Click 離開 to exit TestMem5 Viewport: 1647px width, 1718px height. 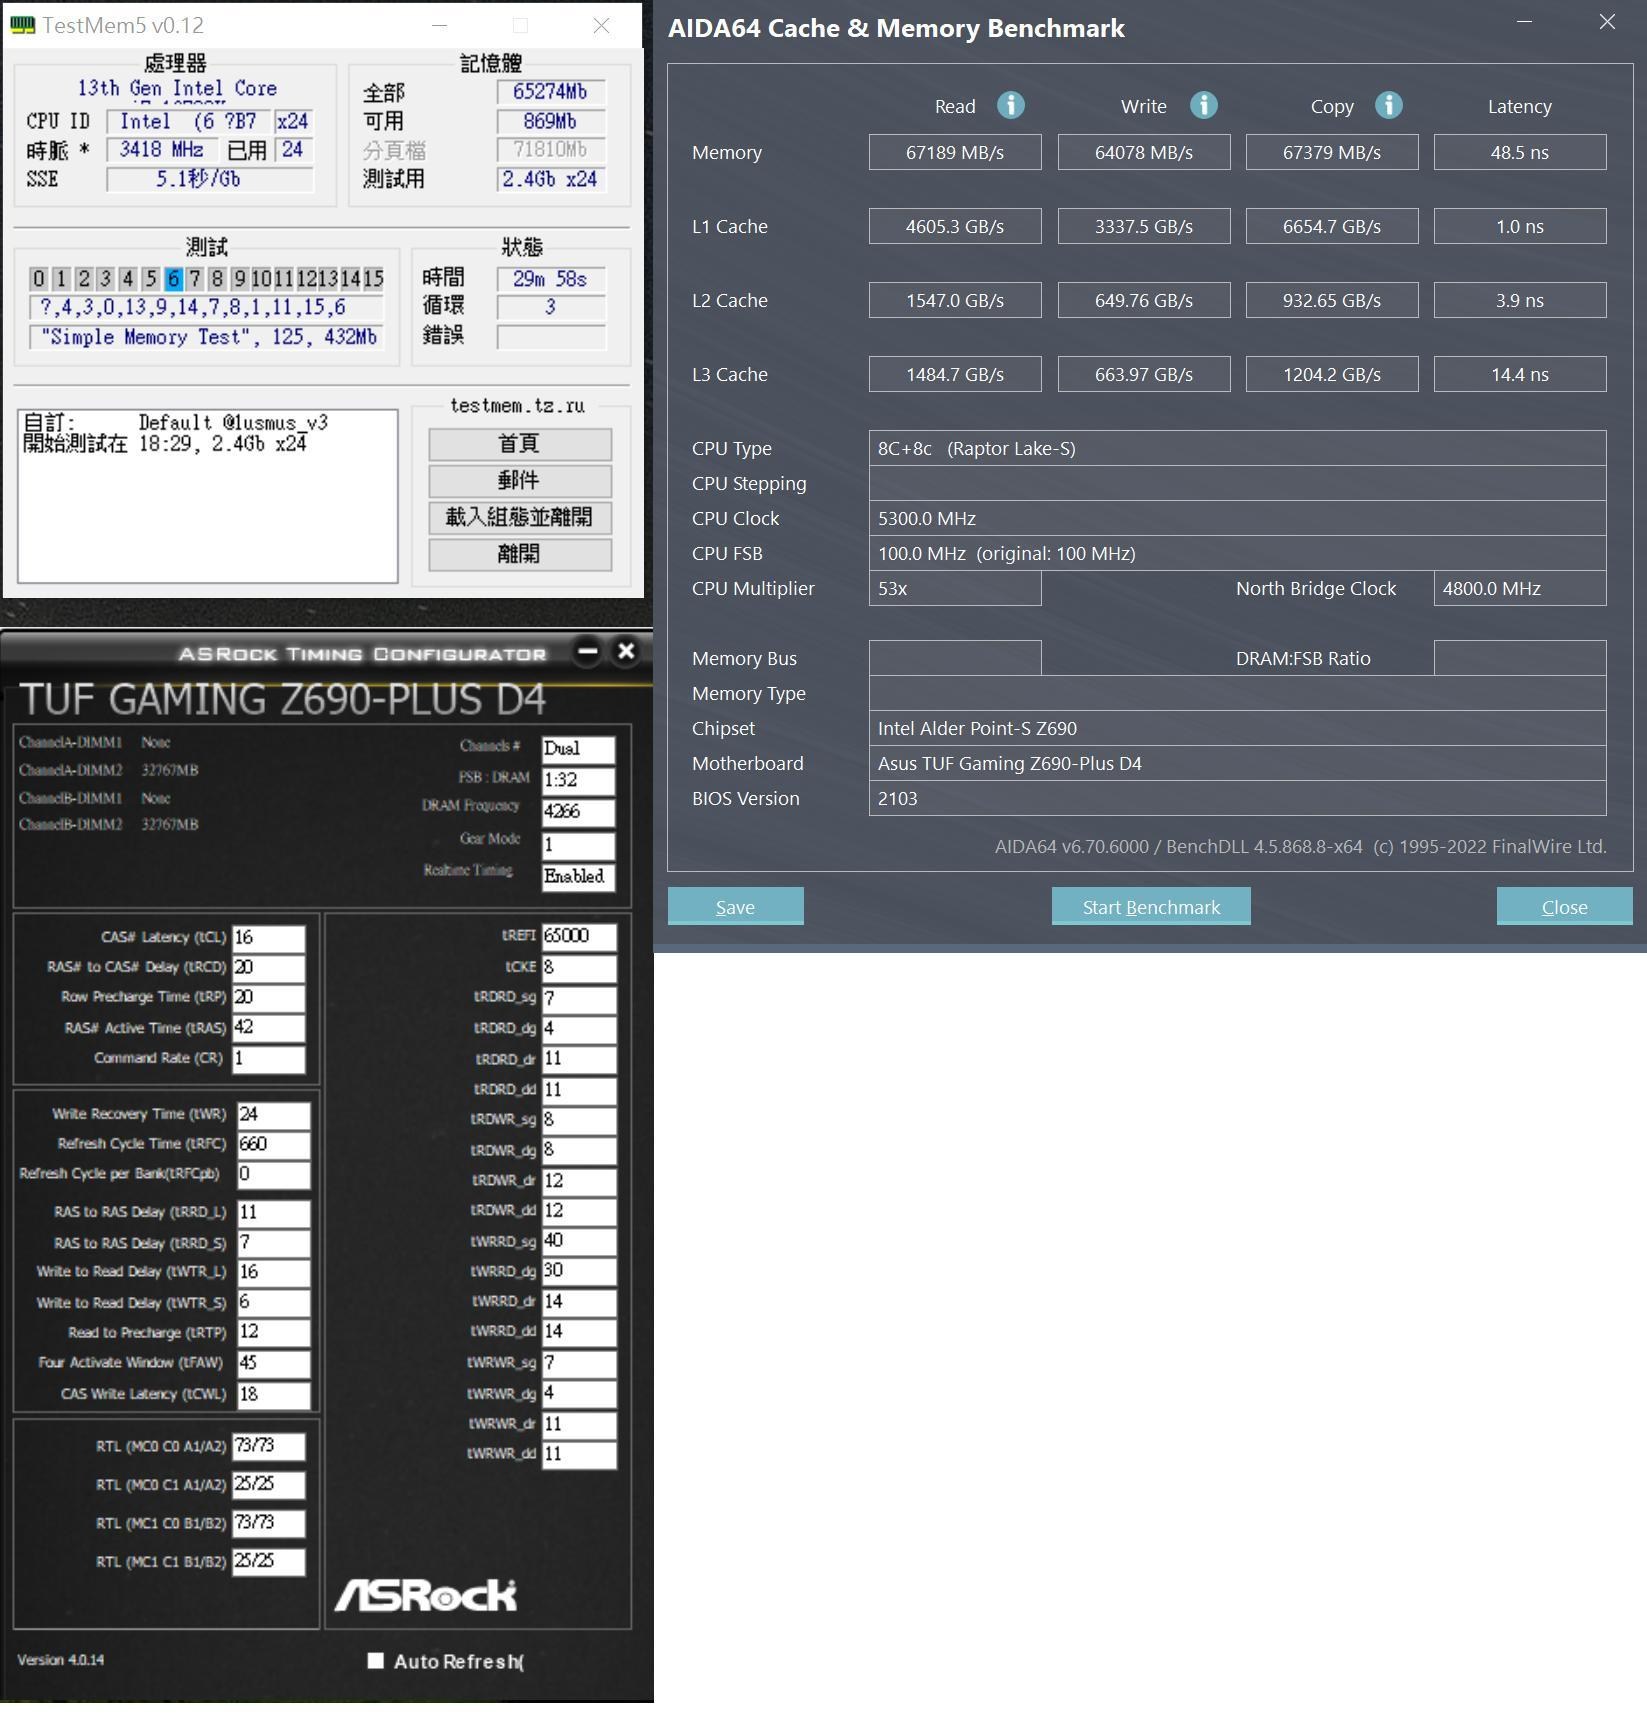(520, 554)
